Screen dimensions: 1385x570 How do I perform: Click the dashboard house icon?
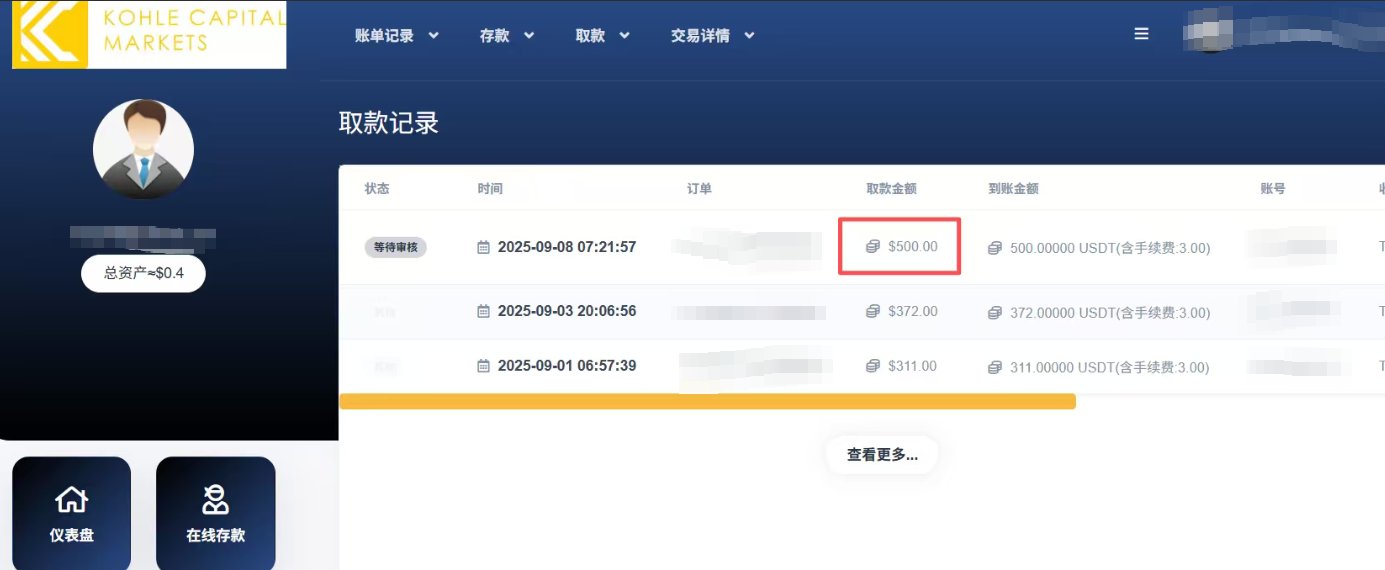(71, 498)
